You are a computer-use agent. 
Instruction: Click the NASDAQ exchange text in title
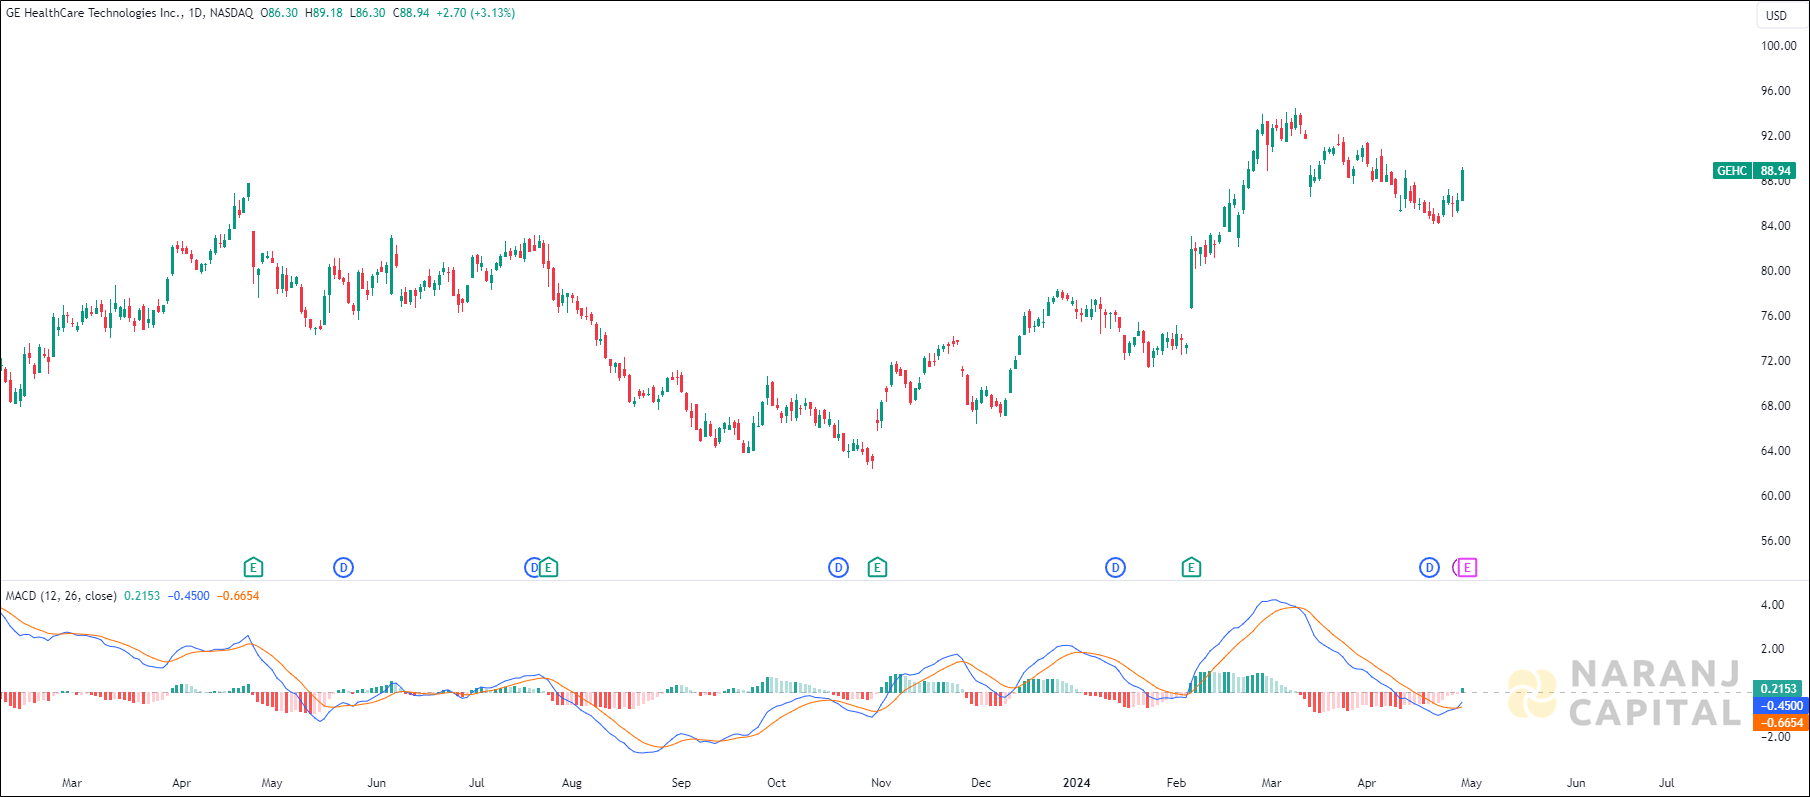click(x=231, y=13)
